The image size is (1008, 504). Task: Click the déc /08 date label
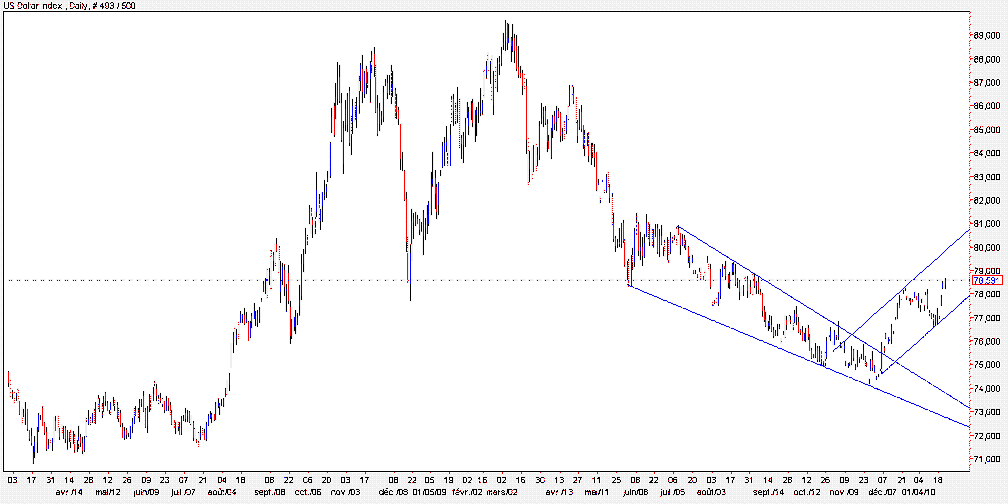[393, 492]
